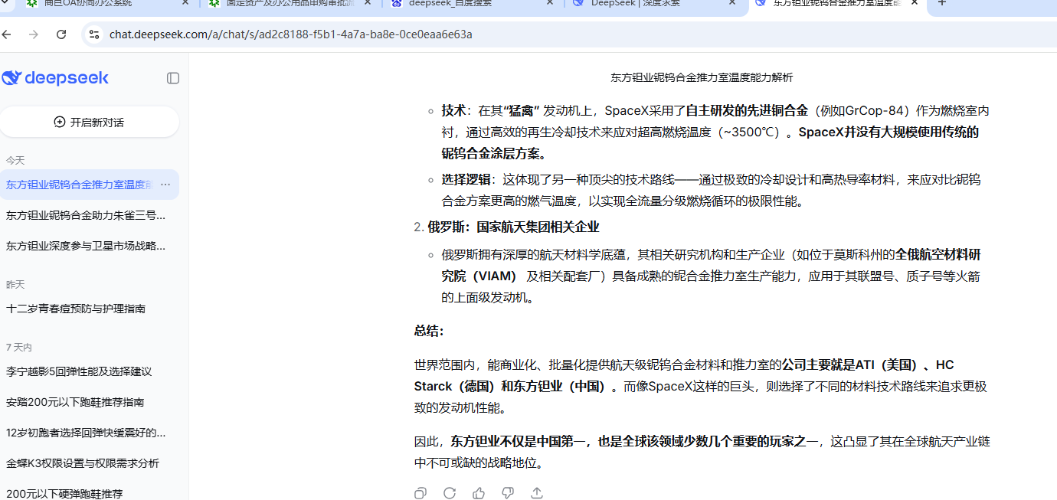Open chat 12岁初跑者选择回弹快缓震好的

tap(86, 433)
